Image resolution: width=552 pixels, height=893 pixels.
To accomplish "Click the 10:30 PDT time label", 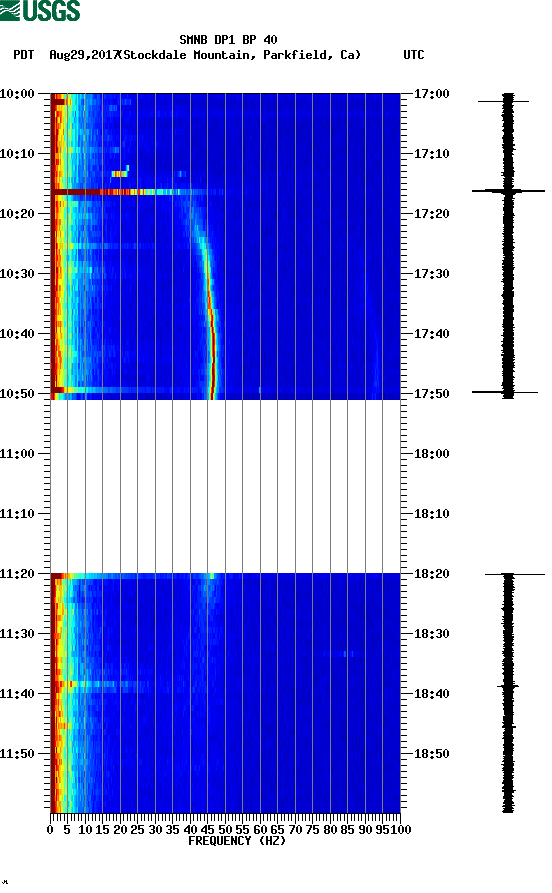I will pos(17,273).
